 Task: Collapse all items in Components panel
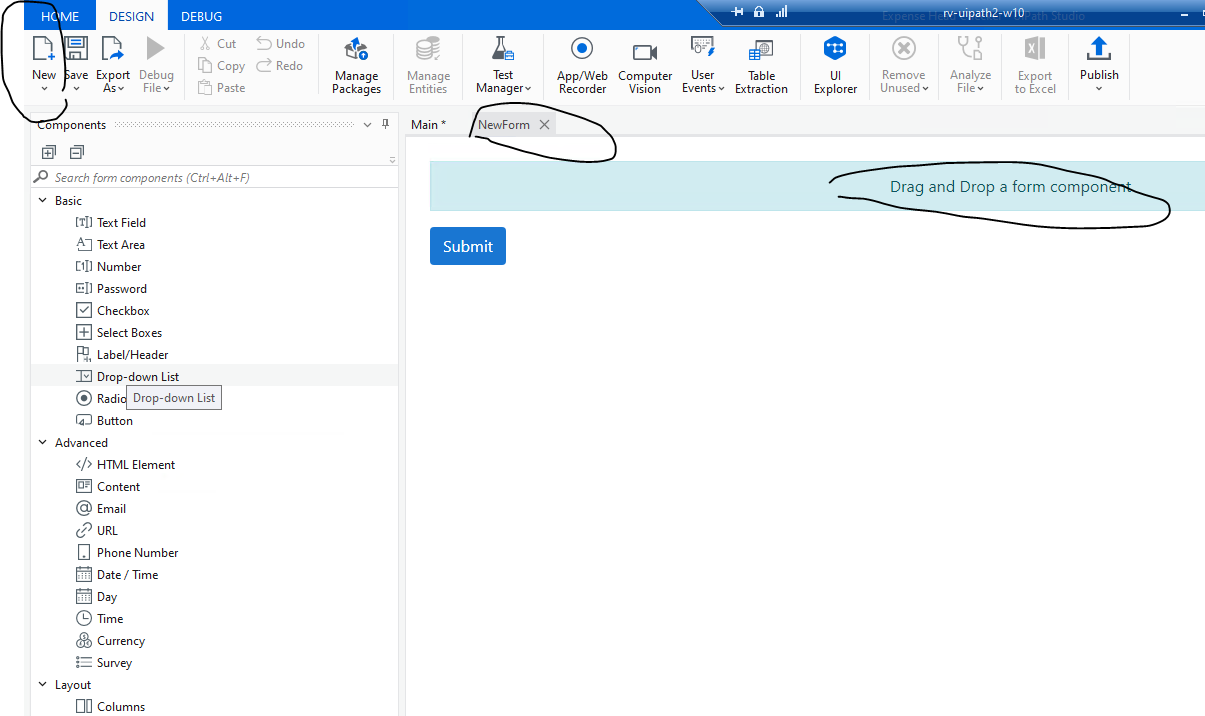click(x=77, y=152)
